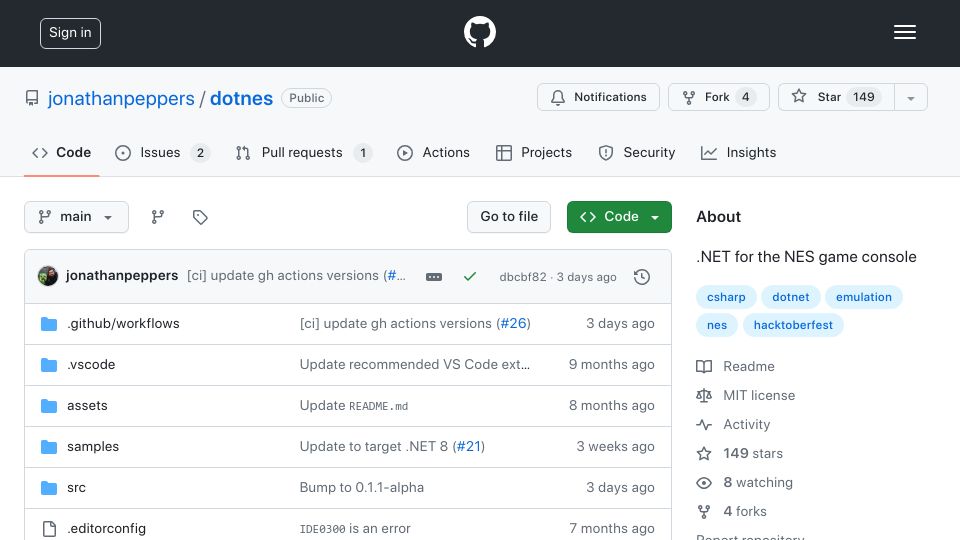
Task: Open the dotnes repository link
Action: (241, 99)
